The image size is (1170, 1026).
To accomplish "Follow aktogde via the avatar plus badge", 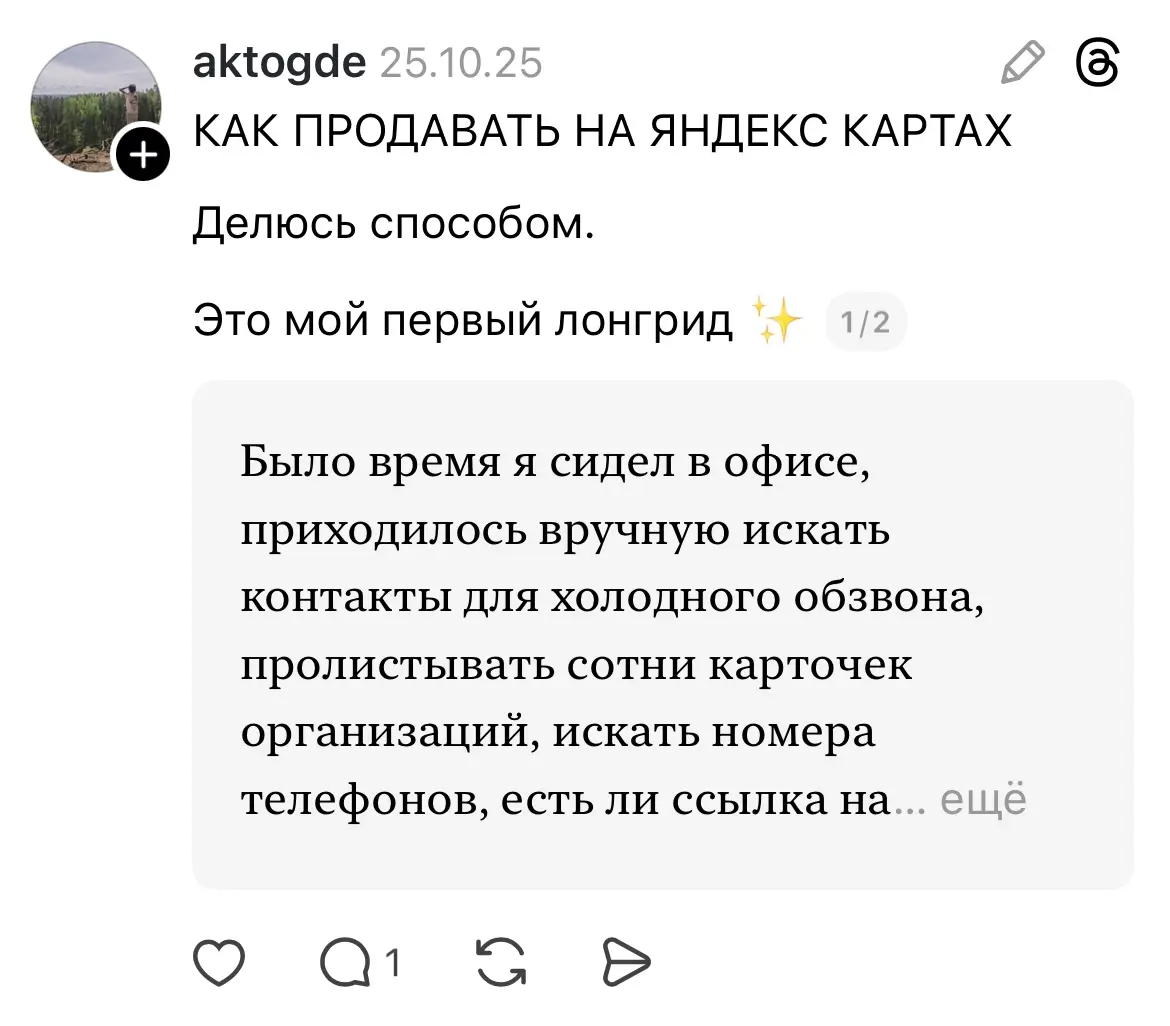I will pos(143,153).
